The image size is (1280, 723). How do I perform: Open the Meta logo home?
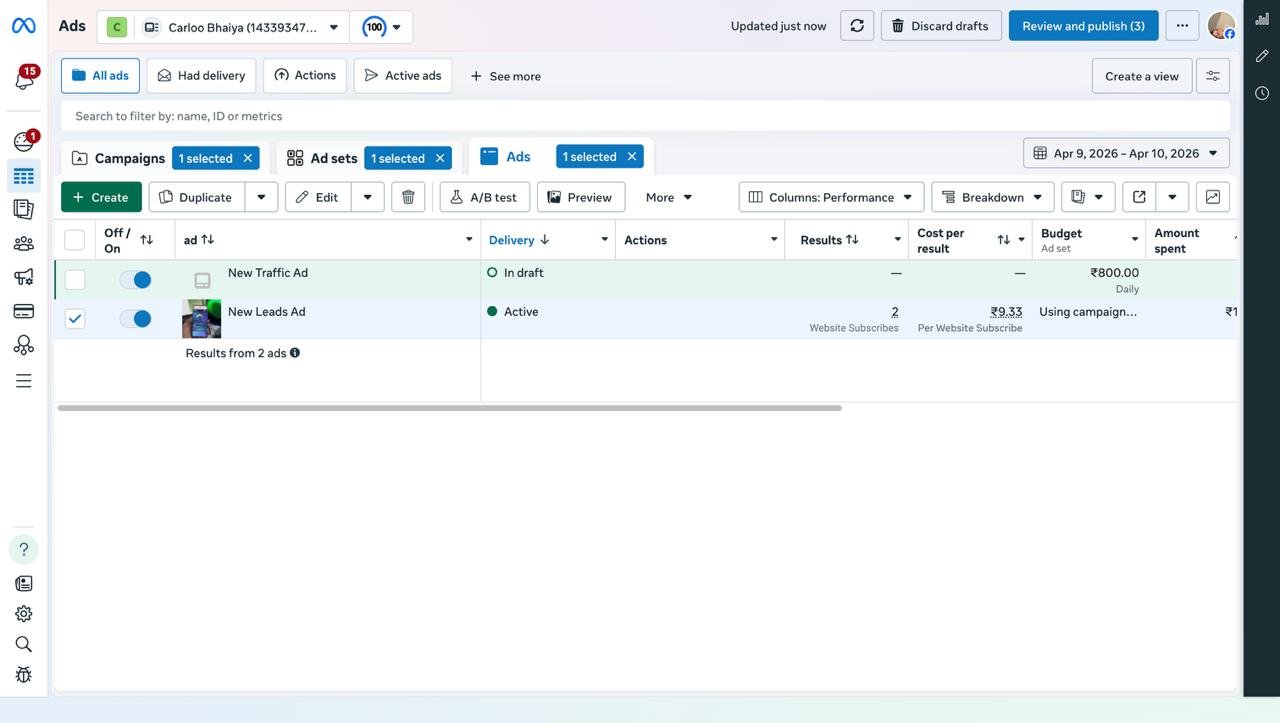coord(23,26)
